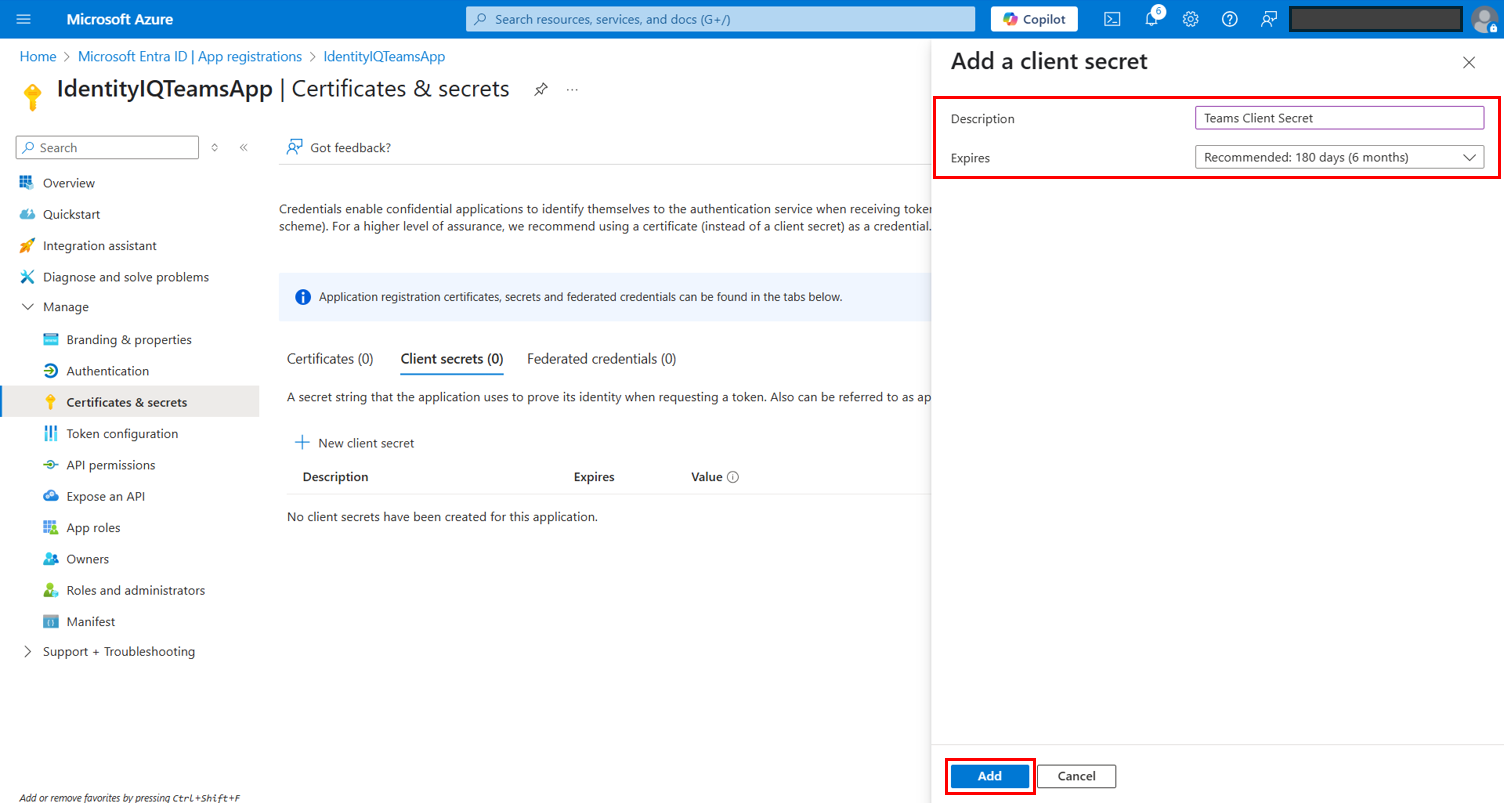This screenshot has height=803, width=1506.
Task: Click the info icon next to Value
Action: coord(733,477)
